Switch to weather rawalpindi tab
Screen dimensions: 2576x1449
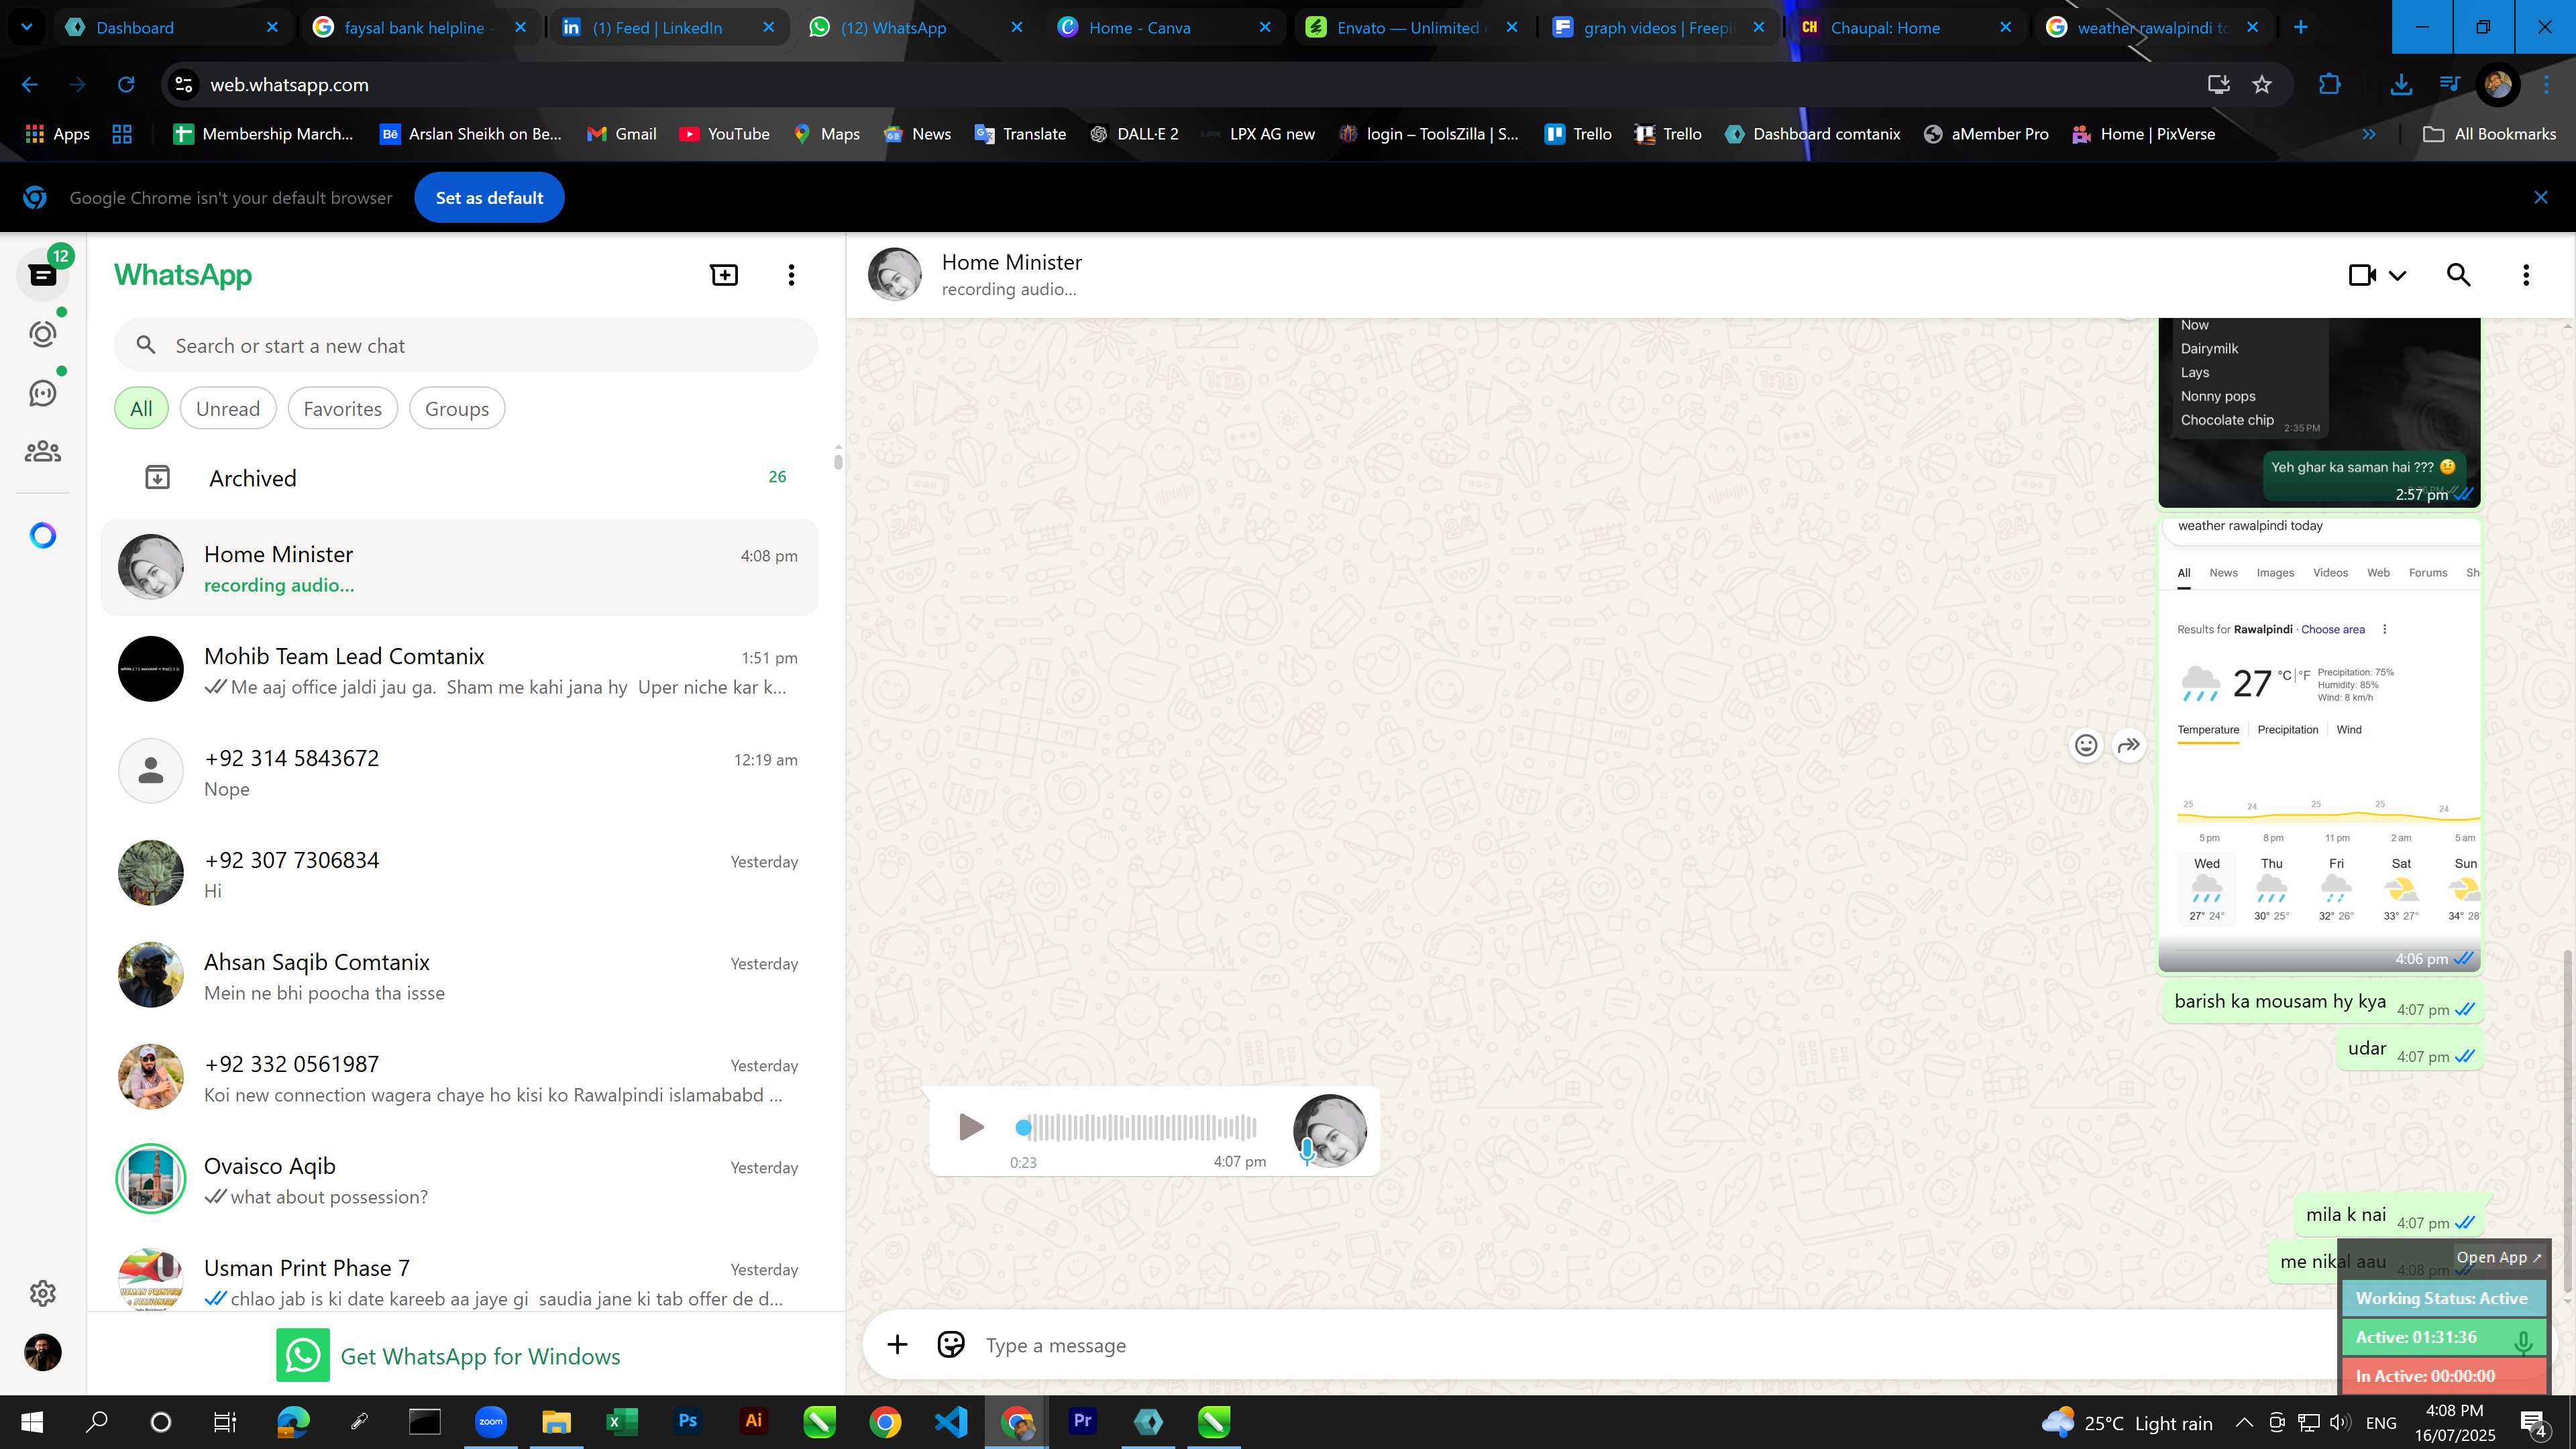pyautogui.click(x=2154, y=27)
